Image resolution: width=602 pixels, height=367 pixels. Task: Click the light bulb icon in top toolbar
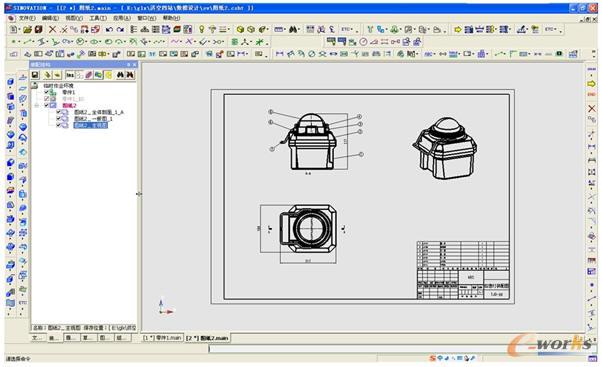(201, 29)
